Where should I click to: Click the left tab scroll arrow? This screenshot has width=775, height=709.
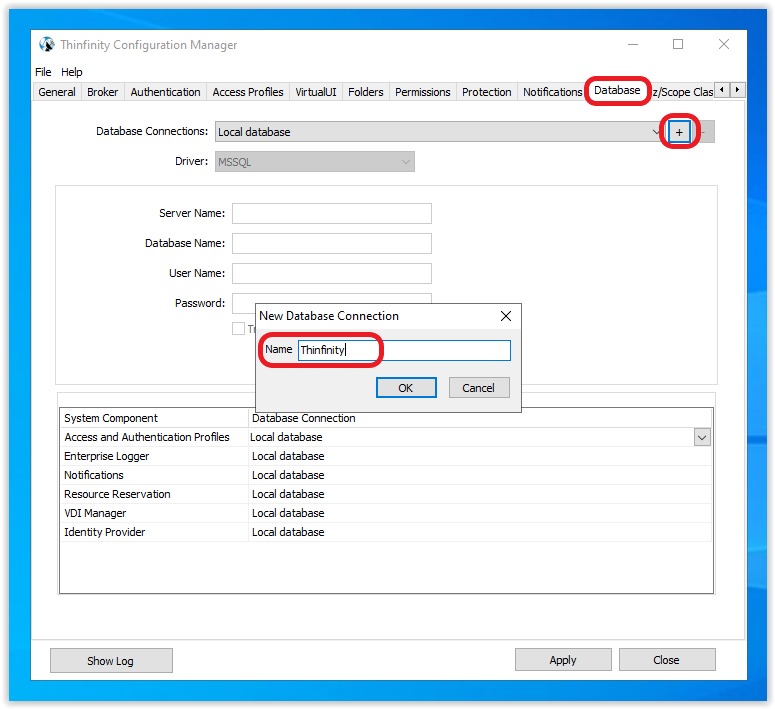tap(722, 90)
